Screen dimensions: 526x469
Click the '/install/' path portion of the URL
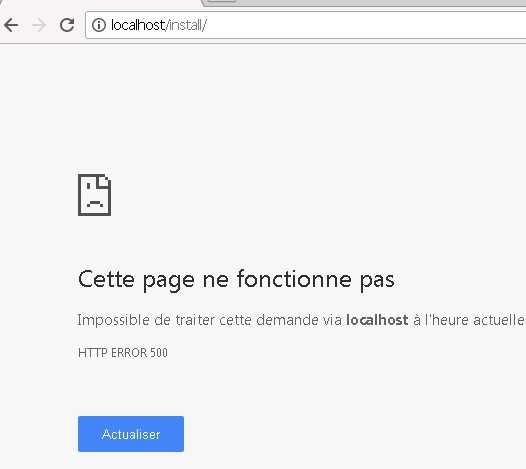tap(187, 25)
